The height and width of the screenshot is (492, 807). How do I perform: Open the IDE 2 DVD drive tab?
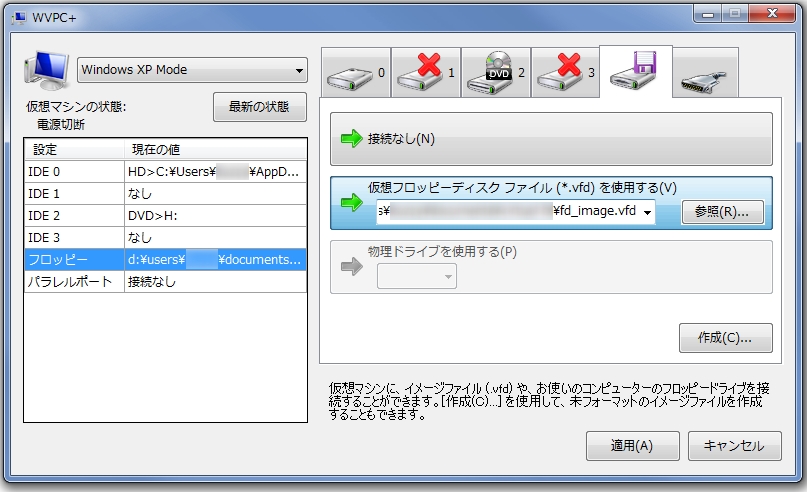(496, 72)
